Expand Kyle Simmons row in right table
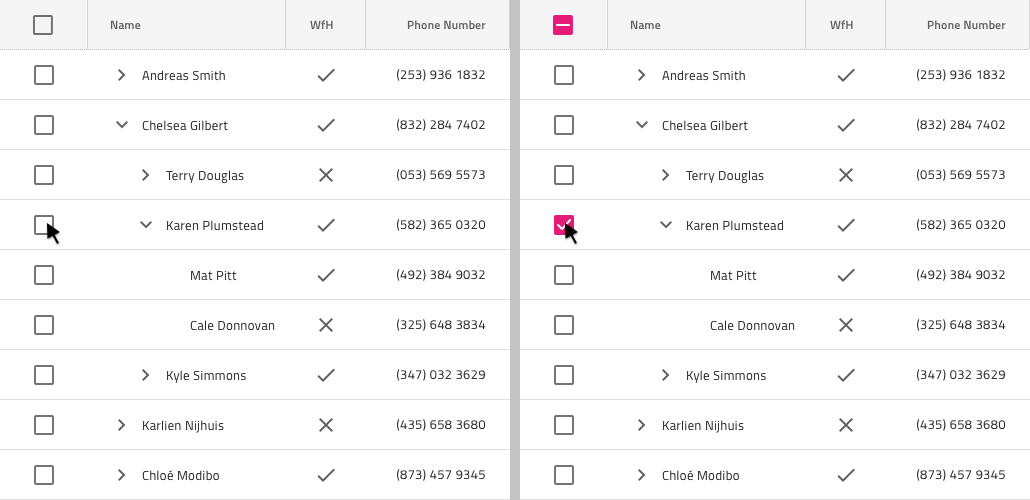The image size is (1030, 500). 665,375
